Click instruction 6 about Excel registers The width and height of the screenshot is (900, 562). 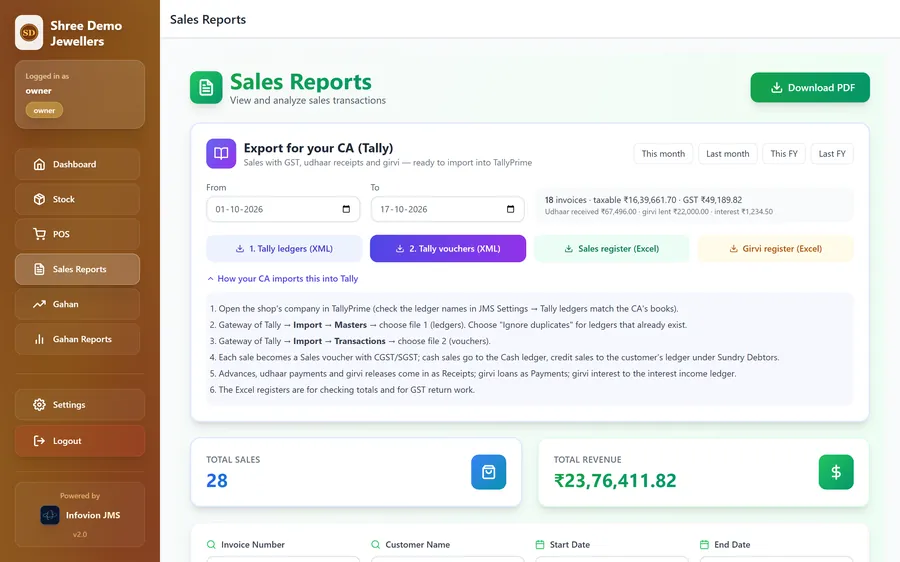tap(342, 390)
